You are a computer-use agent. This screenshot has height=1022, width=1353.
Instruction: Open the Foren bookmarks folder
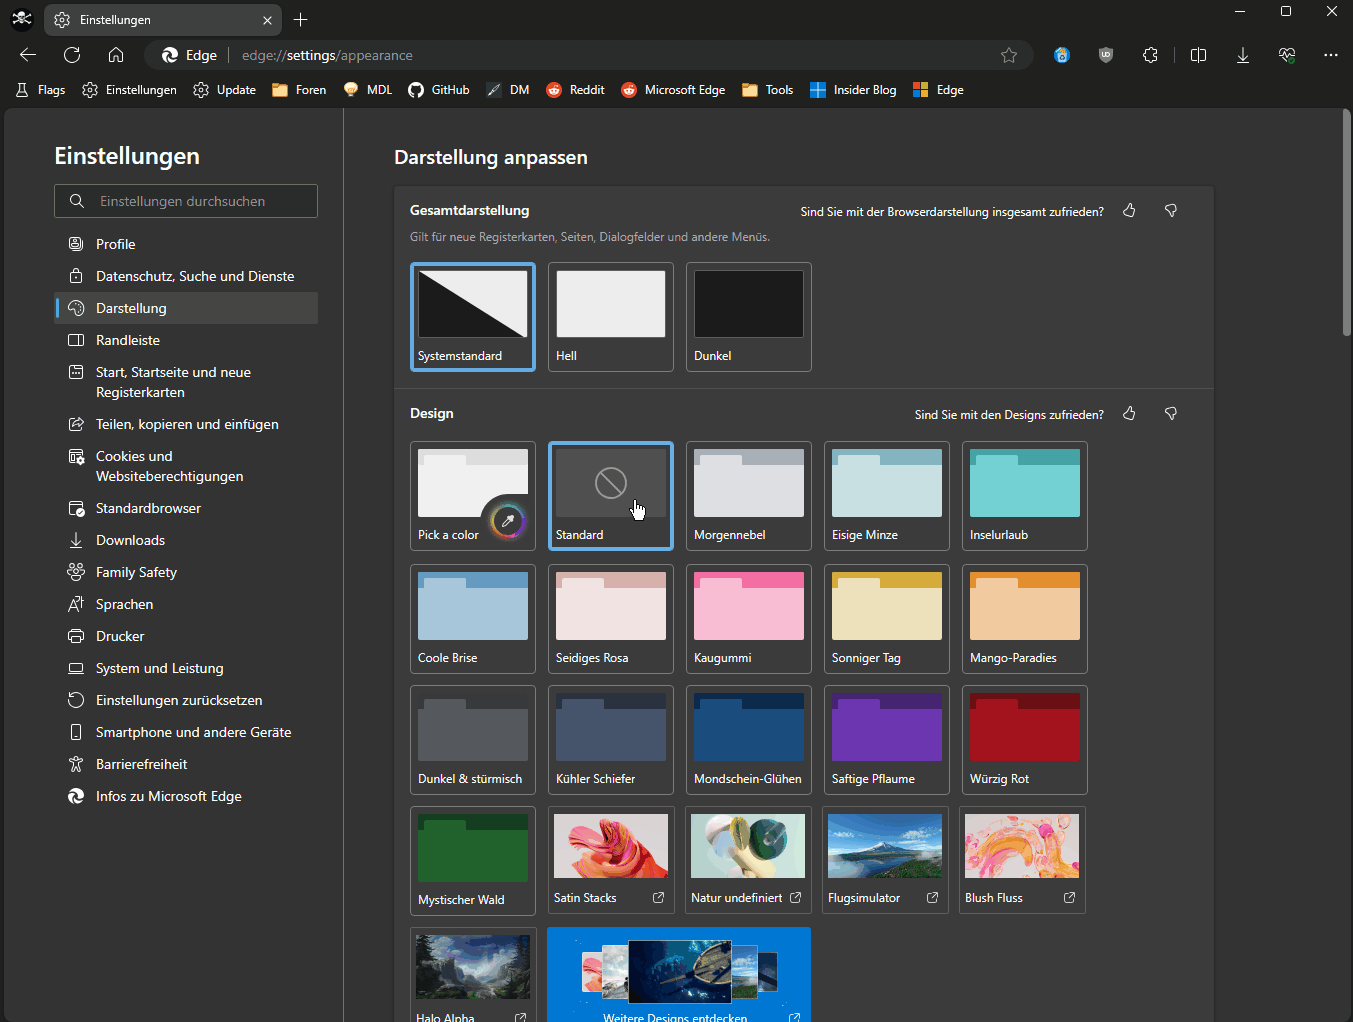299,90
